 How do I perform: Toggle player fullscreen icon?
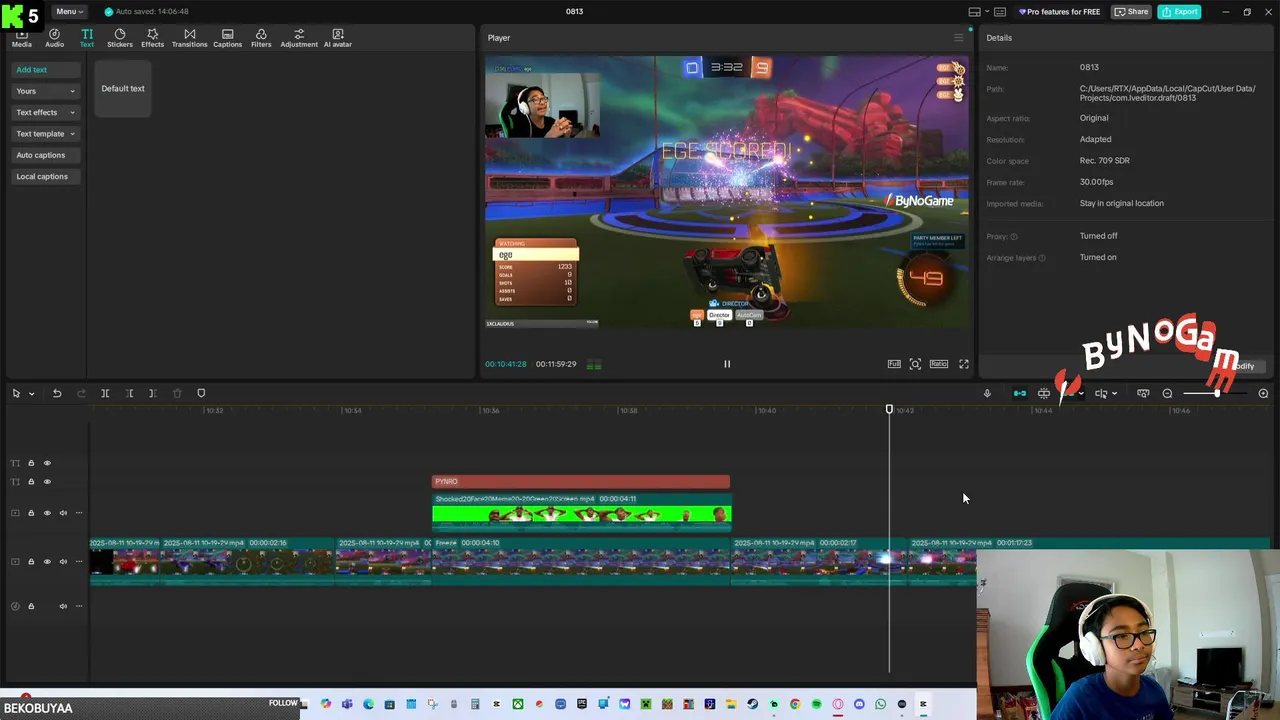click(x=964, y=364)
